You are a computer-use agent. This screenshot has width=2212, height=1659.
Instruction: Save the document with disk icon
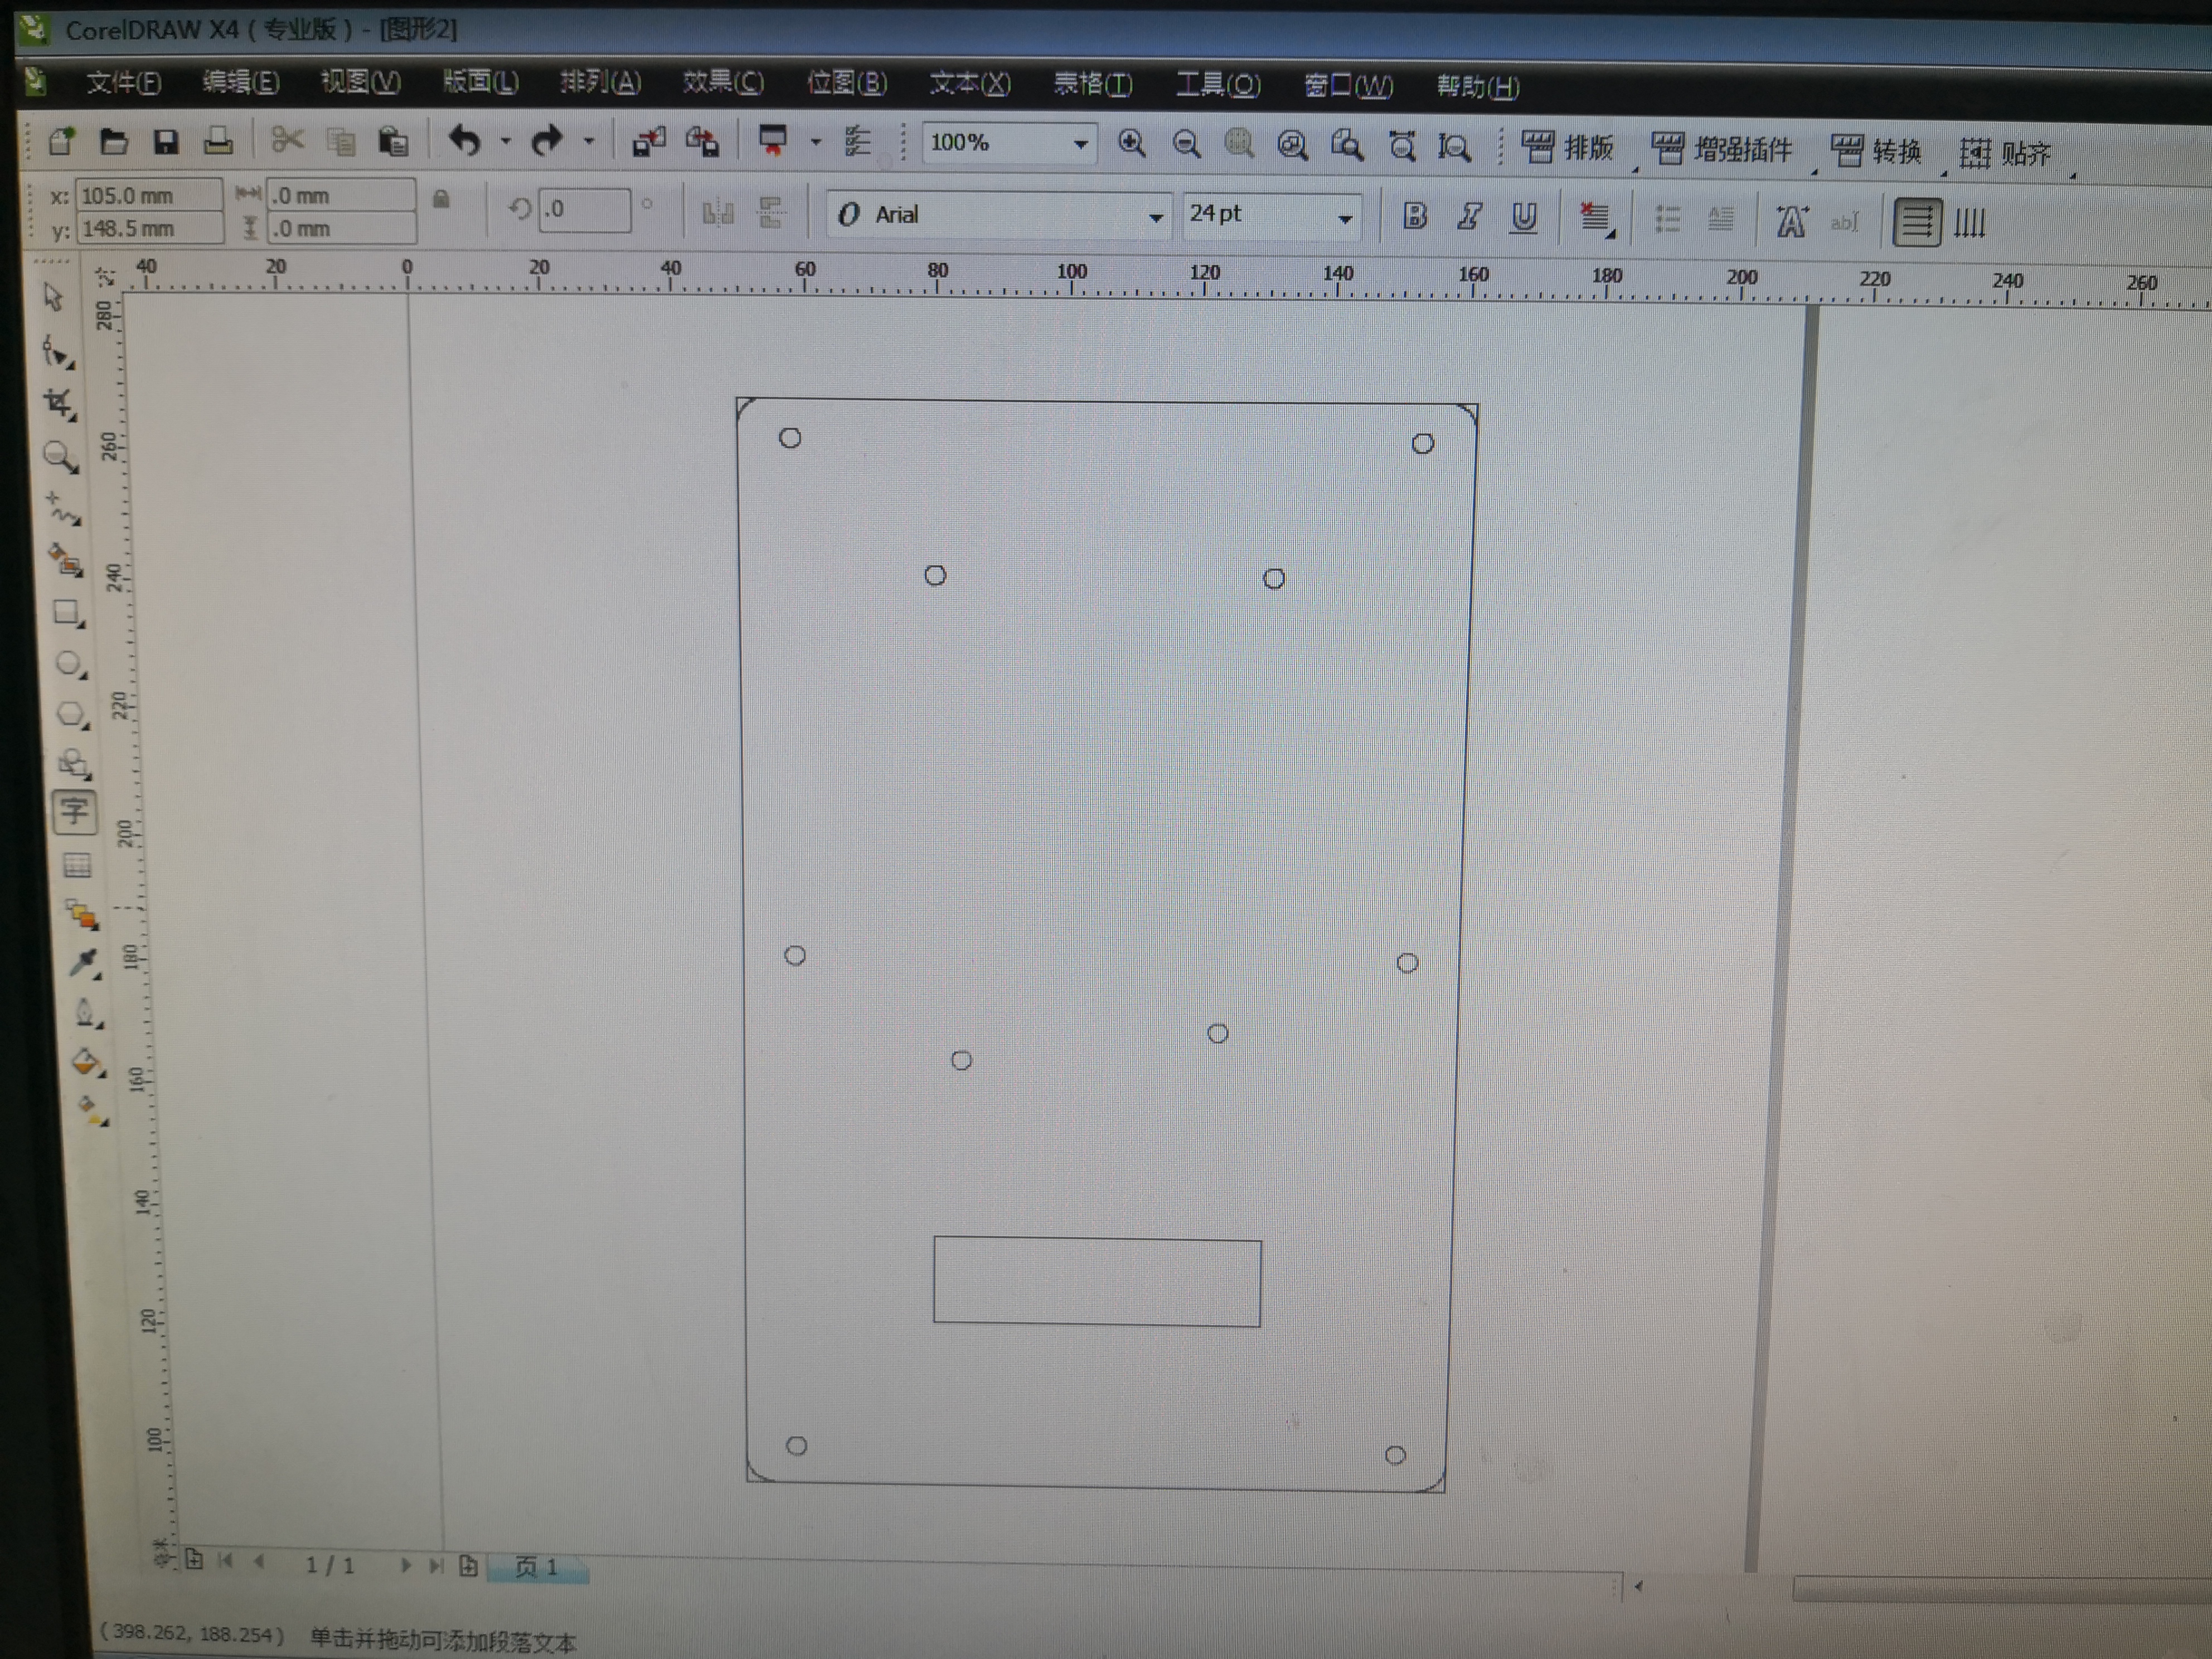point(166,142)
